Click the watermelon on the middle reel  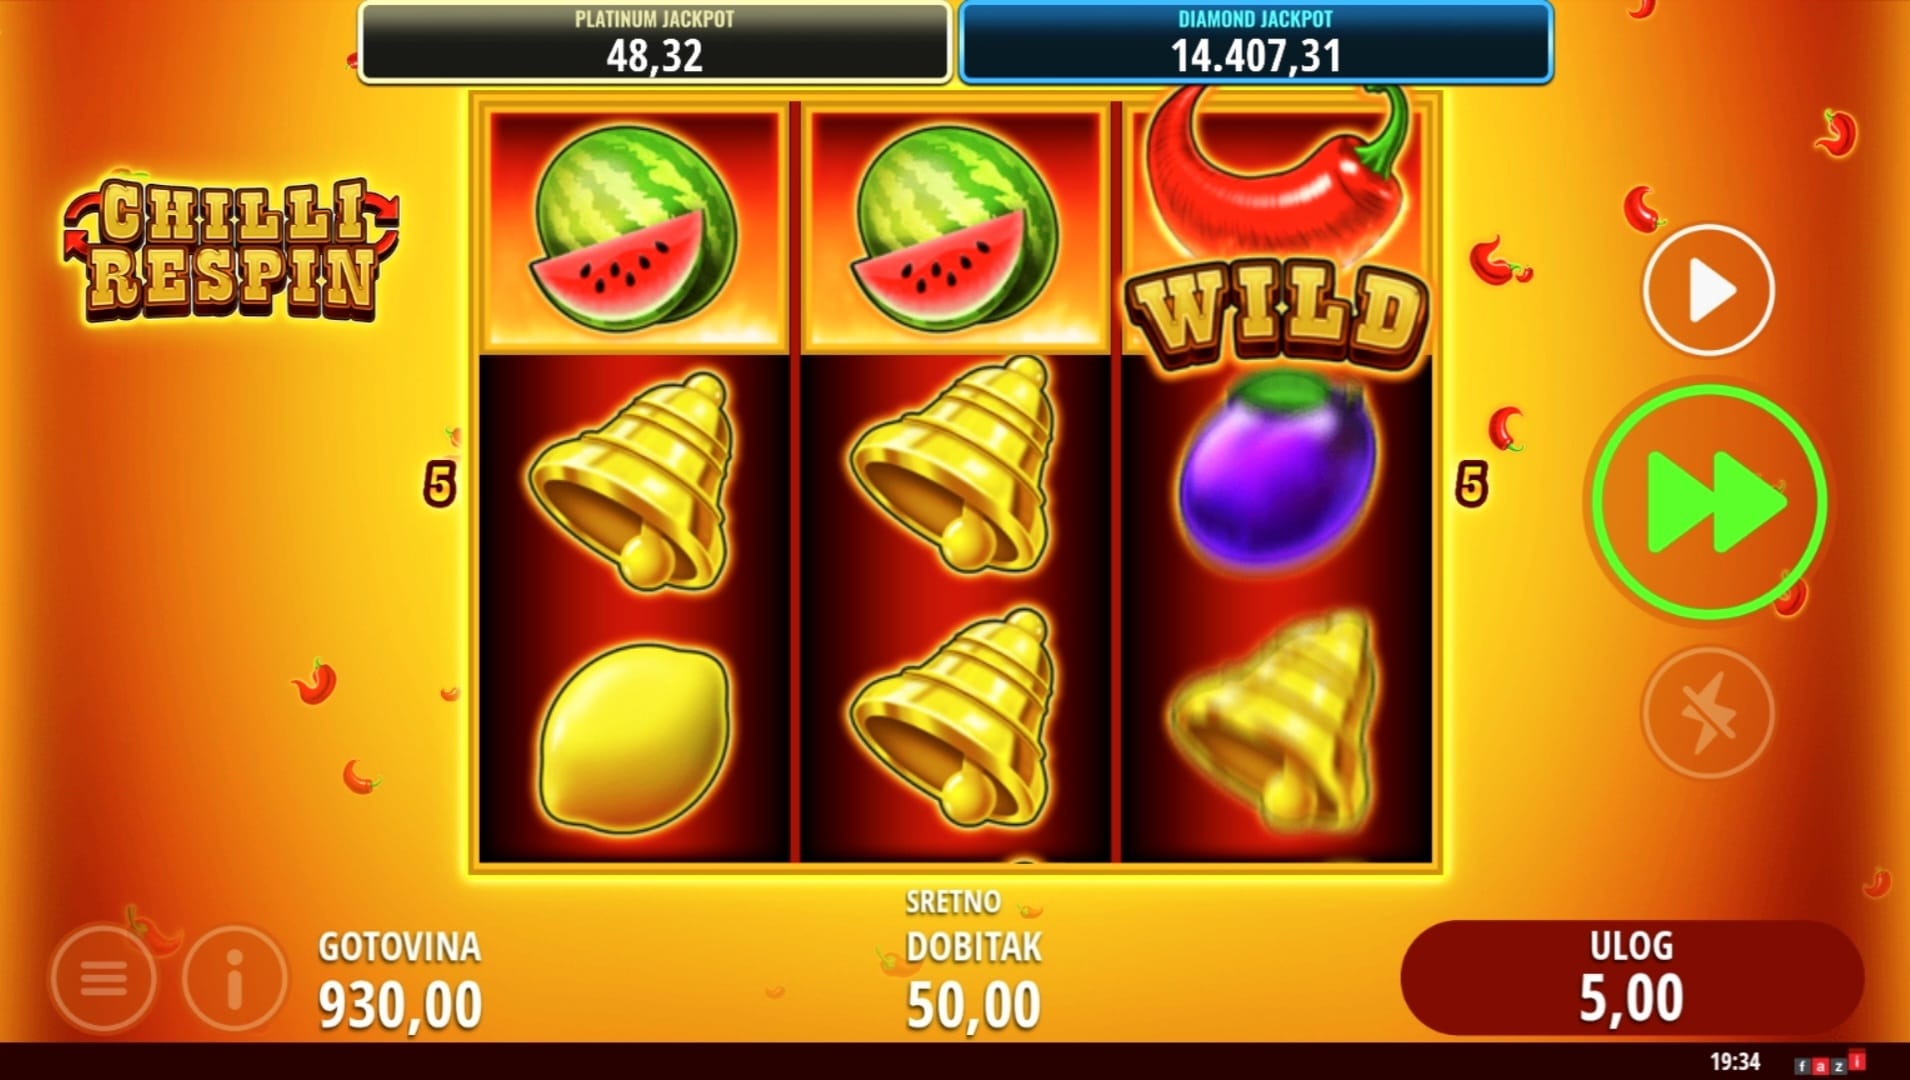tap(955, 227)
